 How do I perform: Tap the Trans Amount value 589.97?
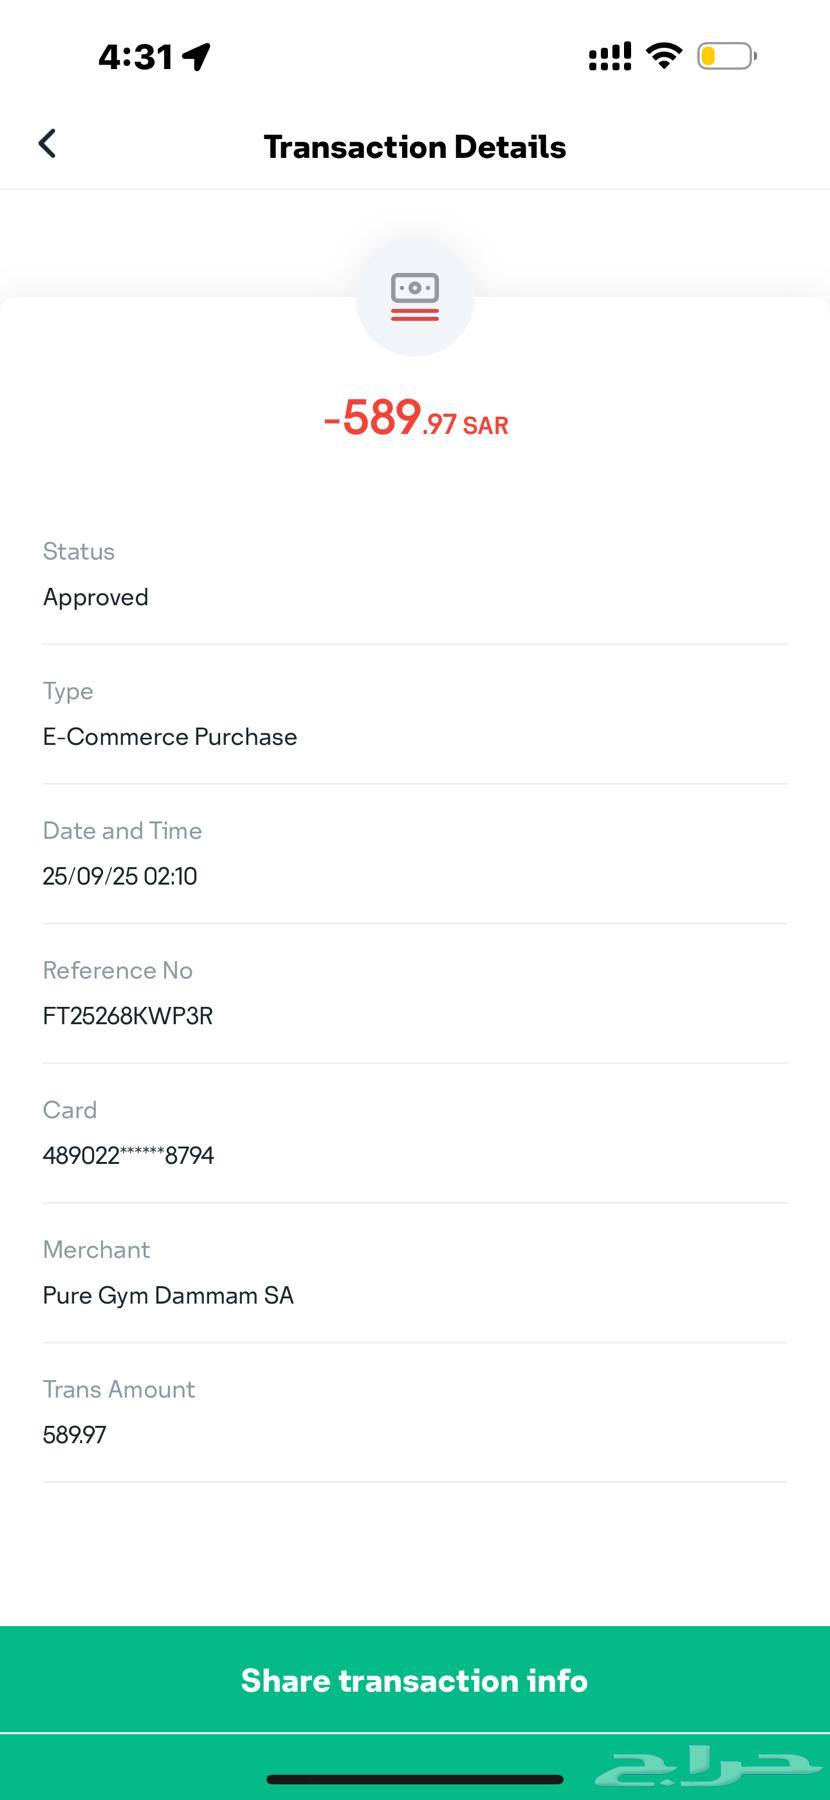[75, 1435]
